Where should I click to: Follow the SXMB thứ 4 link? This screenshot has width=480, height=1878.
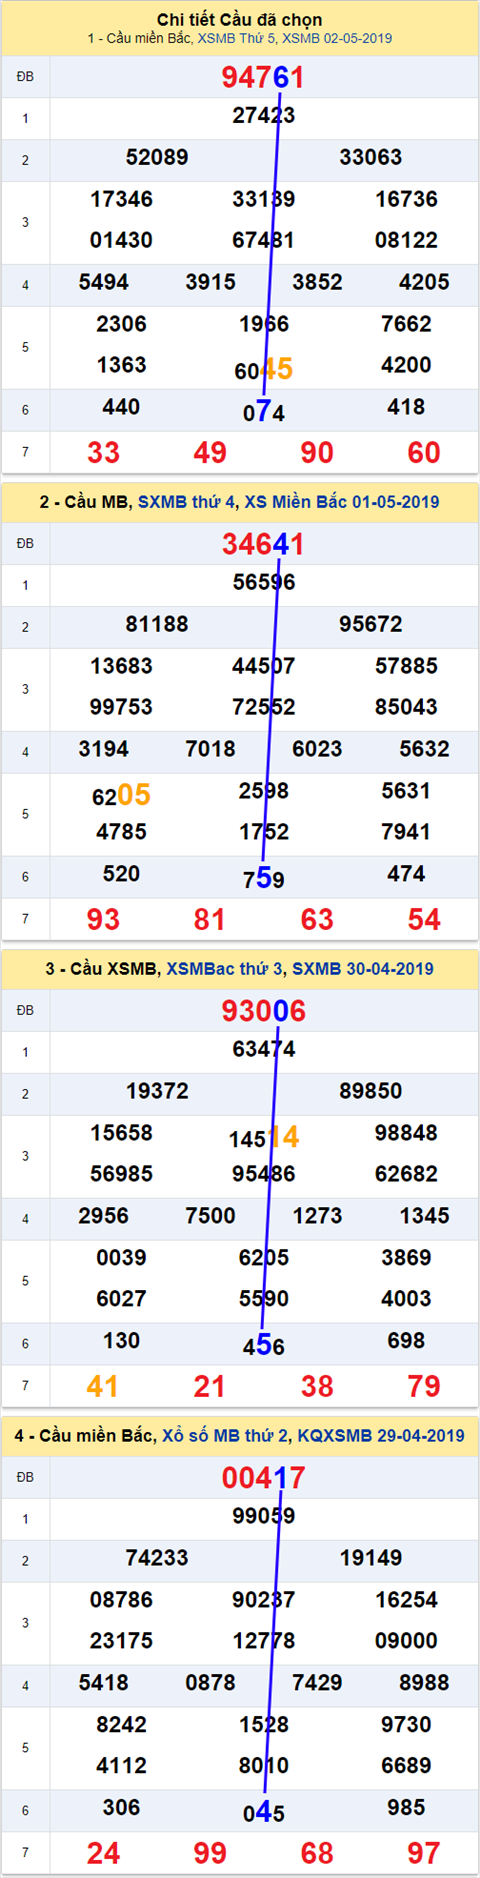(x=188, y=502)
